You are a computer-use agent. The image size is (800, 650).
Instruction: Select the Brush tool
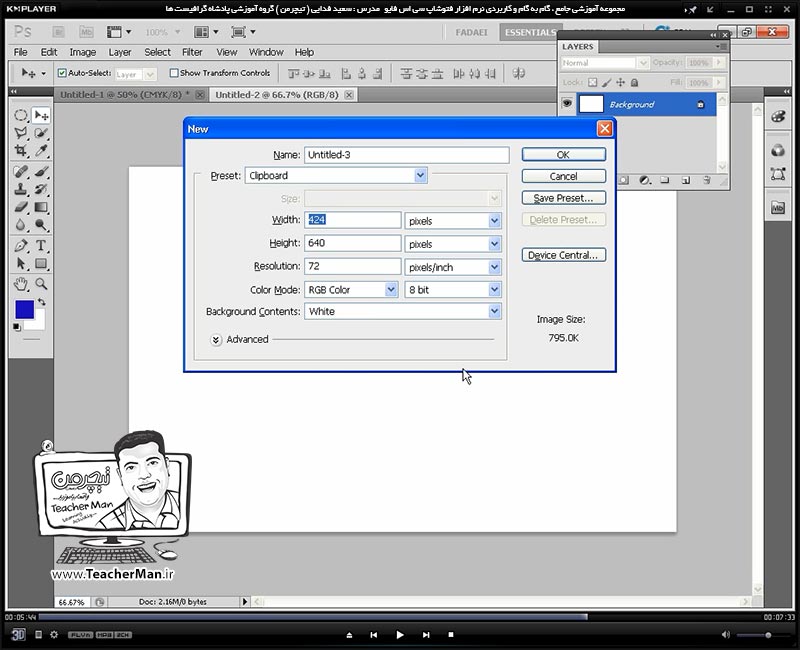pyautogui.click(x=41, y=171)
